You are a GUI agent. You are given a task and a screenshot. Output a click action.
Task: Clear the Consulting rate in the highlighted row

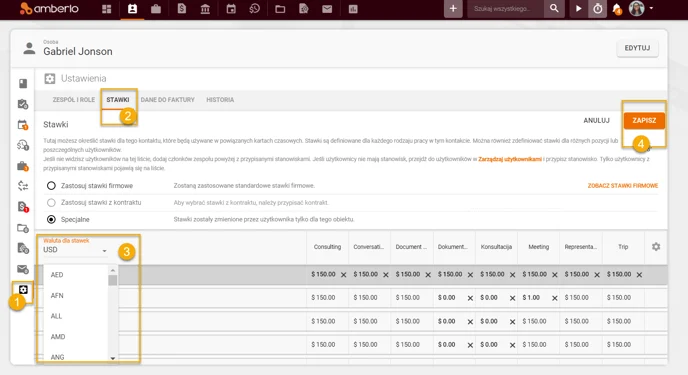[344, 275]
